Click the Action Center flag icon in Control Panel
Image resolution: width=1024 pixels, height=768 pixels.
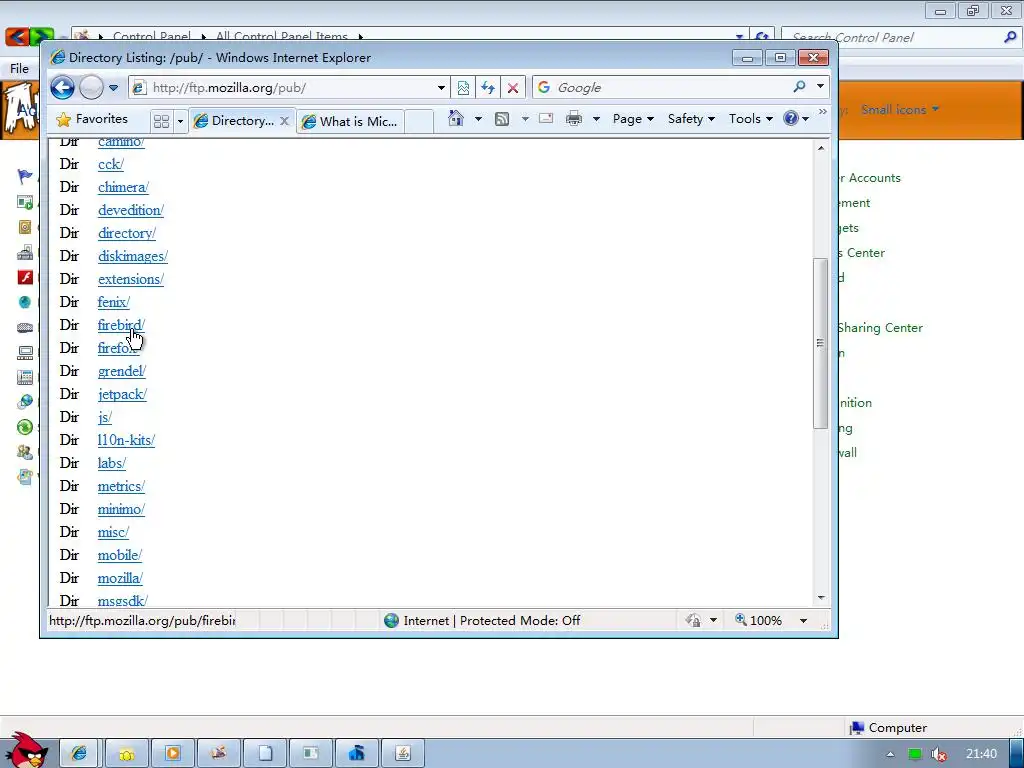click(25, 176)
